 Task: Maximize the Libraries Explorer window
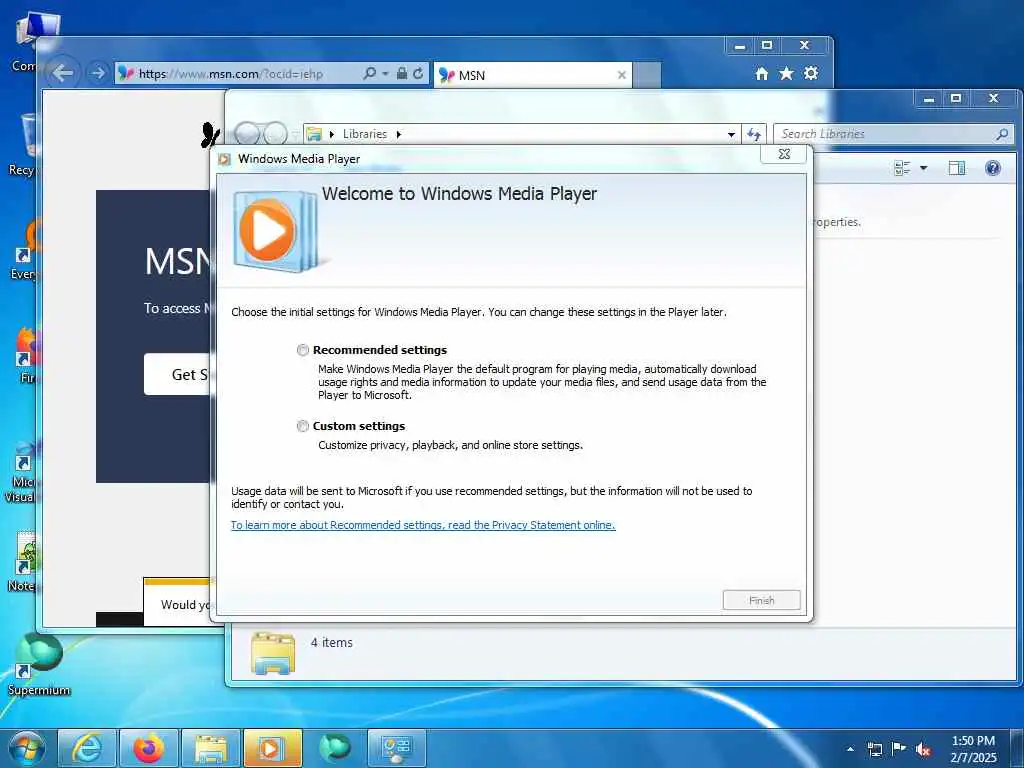(x=955, y=98)
